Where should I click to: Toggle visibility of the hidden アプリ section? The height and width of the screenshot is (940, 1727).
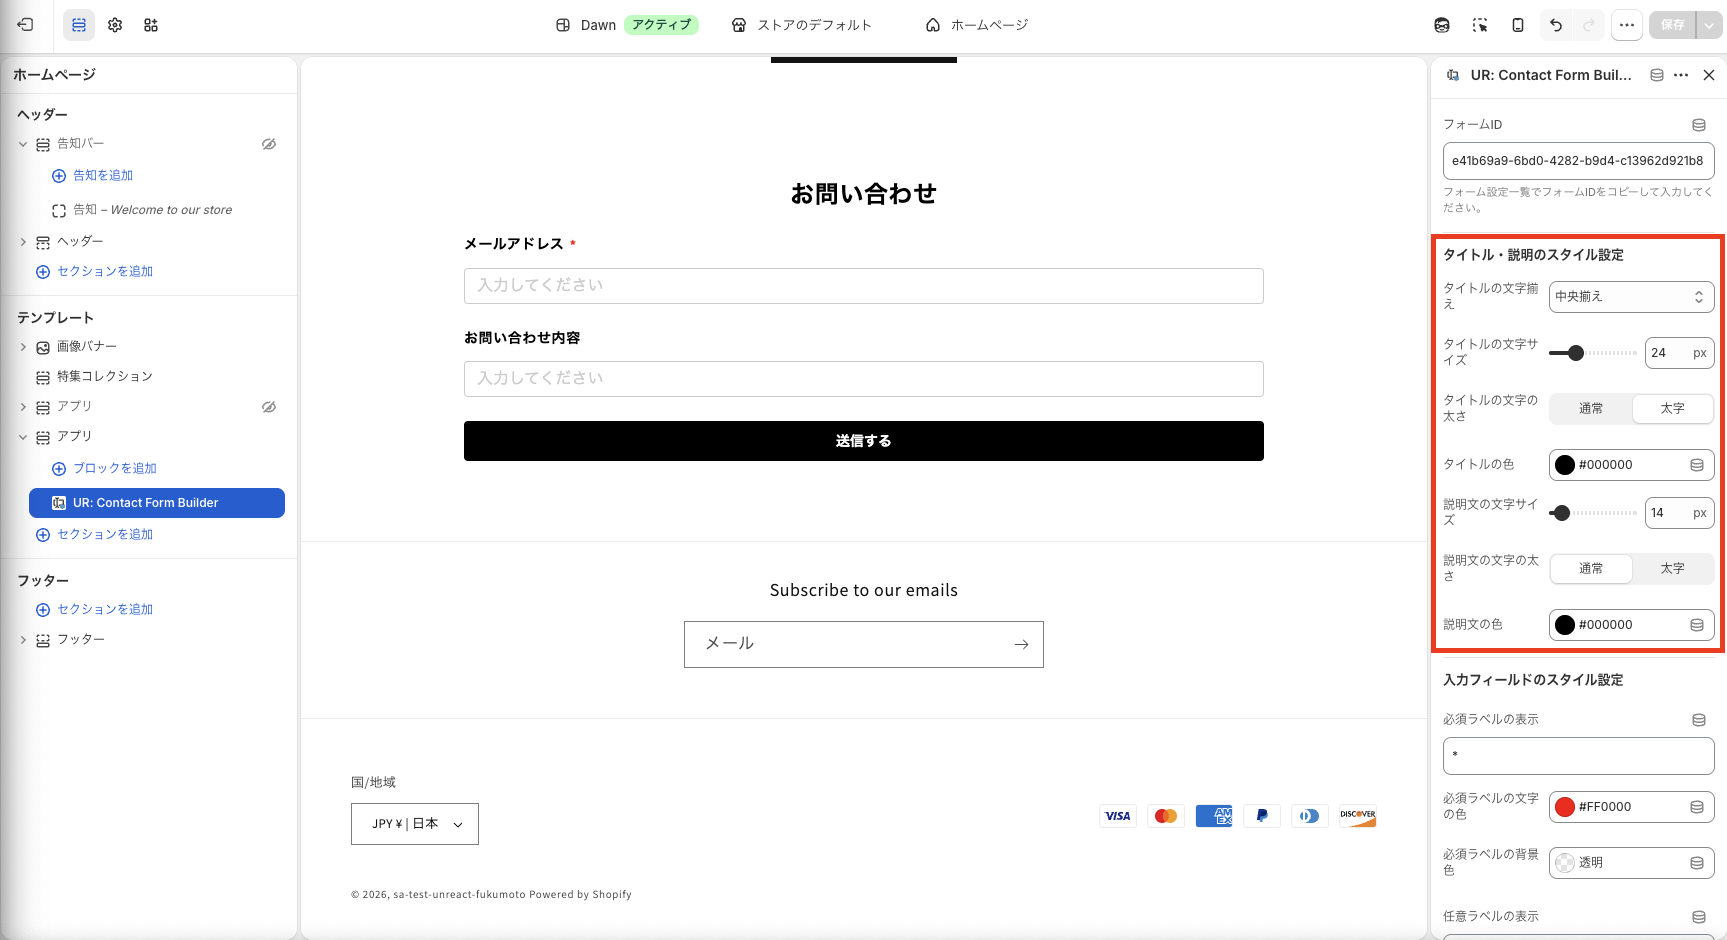coord(269,407)
